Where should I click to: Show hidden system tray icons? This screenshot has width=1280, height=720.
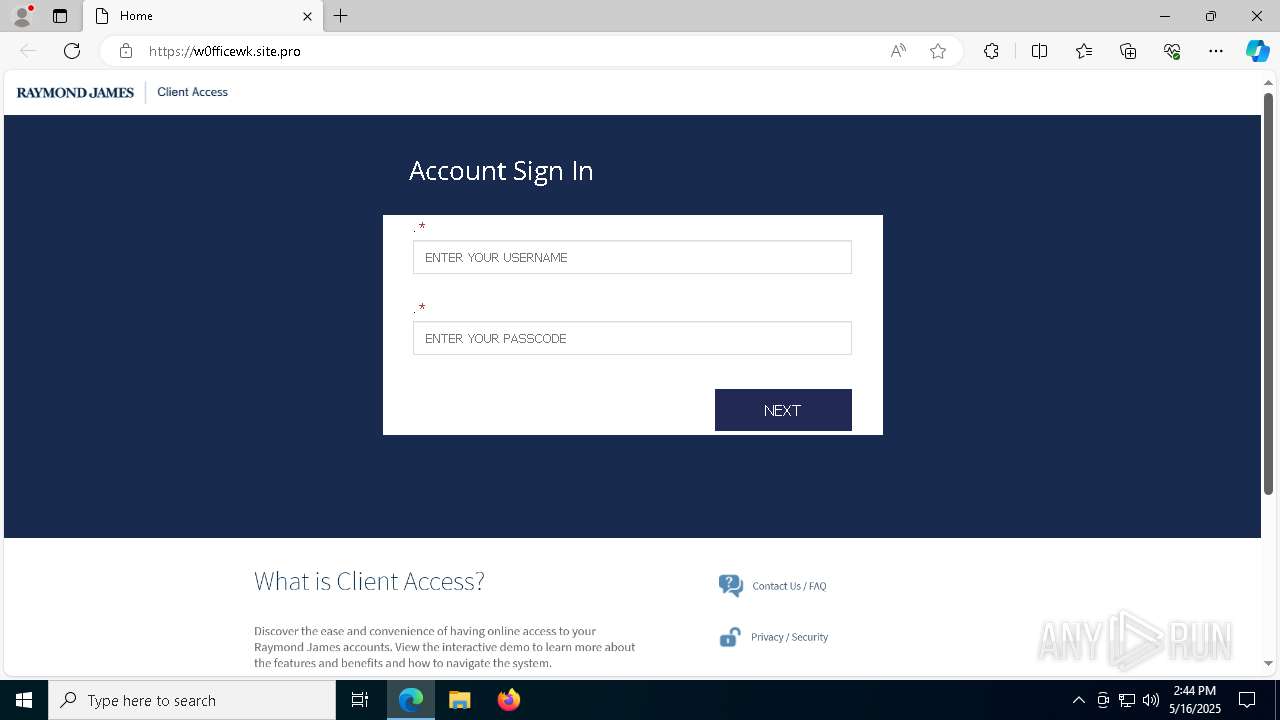pos(1078,700)
